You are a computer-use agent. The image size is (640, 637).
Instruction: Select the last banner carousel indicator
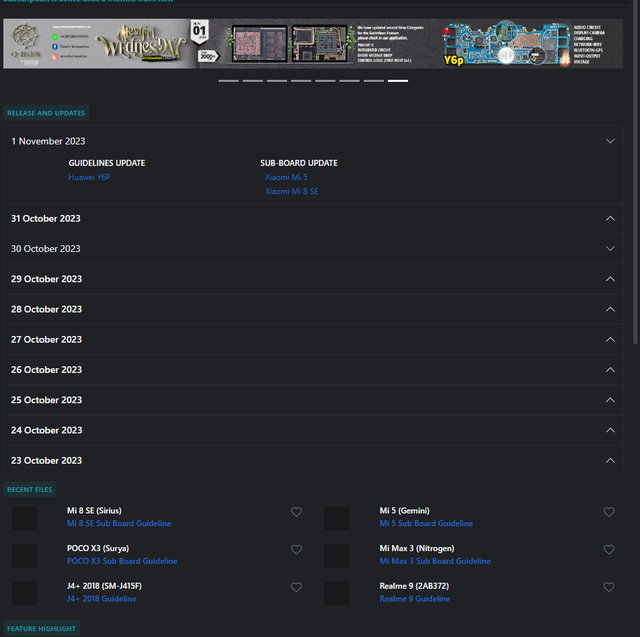(x=397, y=81)
